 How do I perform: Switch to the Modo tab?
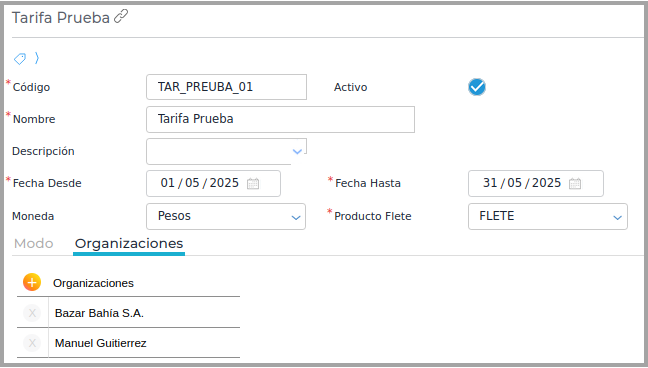[33, 244]
